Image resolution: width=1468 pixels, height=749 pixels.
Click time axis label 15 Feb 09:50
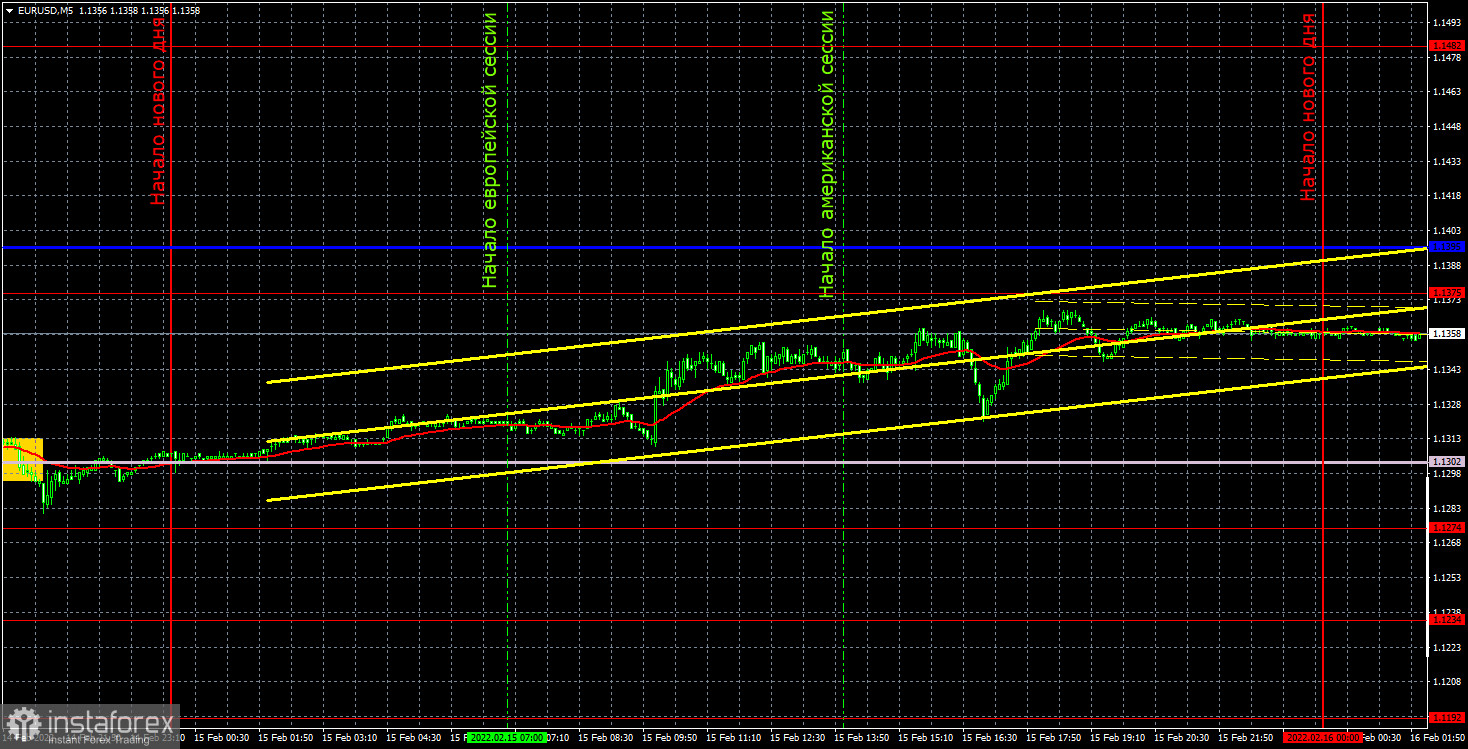pos(670,737)
